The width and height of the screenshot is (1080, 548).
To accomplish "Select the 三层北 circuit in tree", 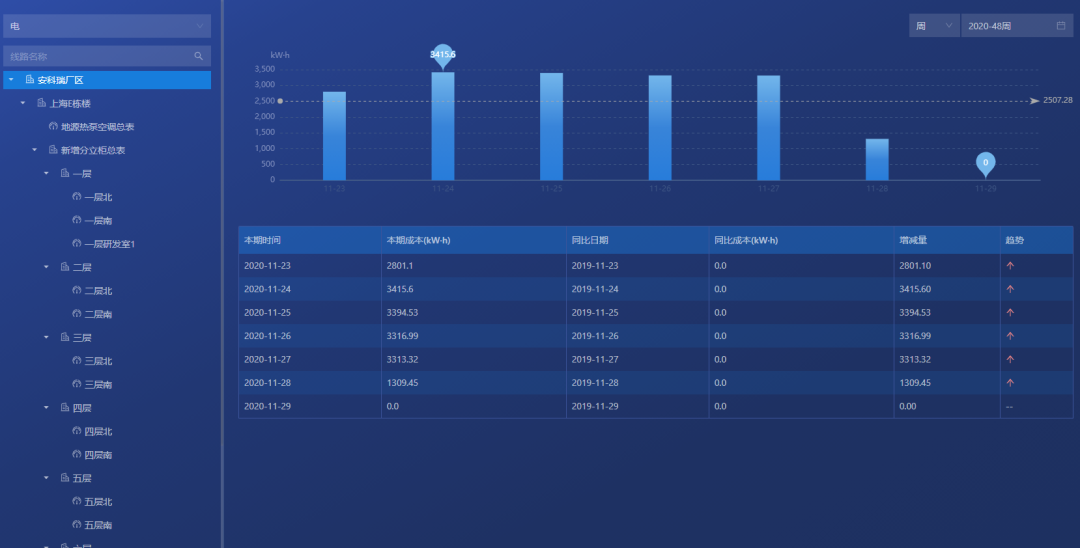I will coord(97,361).
